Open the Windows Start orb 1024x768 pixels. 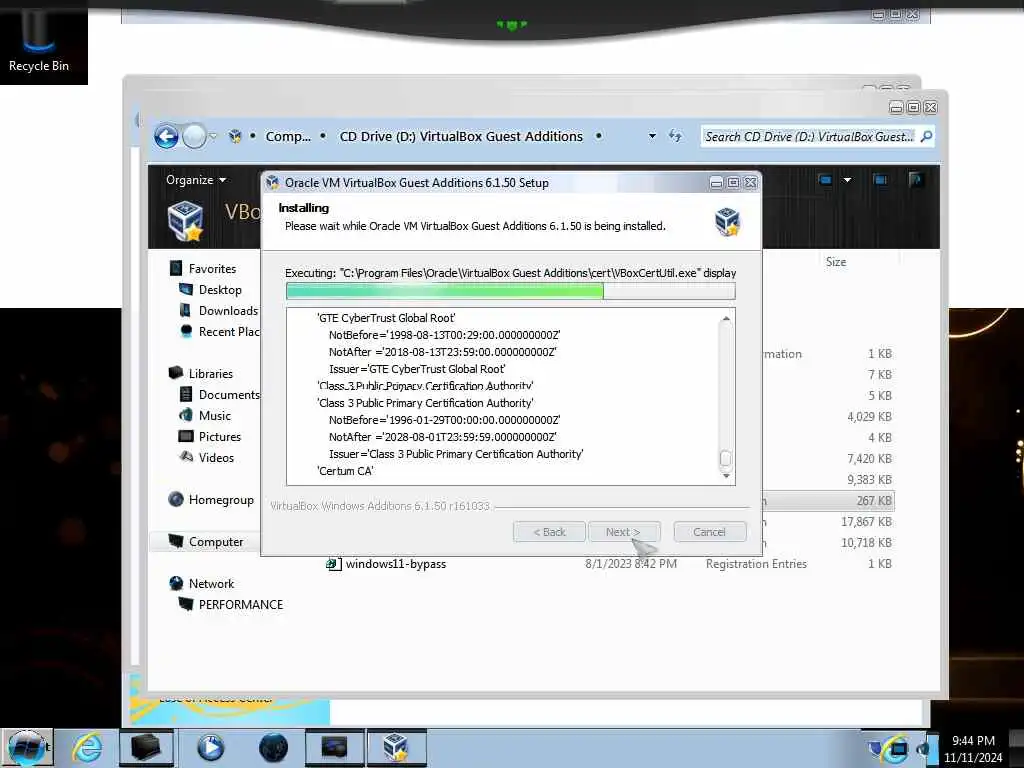pos(27,748)
